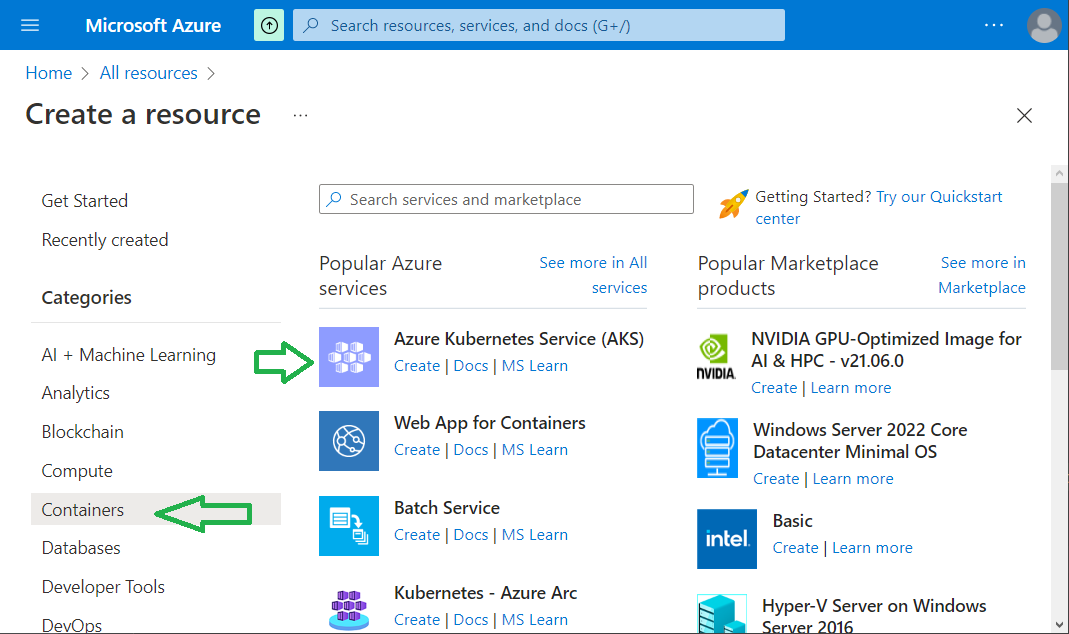Click the upload/cloud shell icon beside search
Screen dimensions: 1069x634
269,25
